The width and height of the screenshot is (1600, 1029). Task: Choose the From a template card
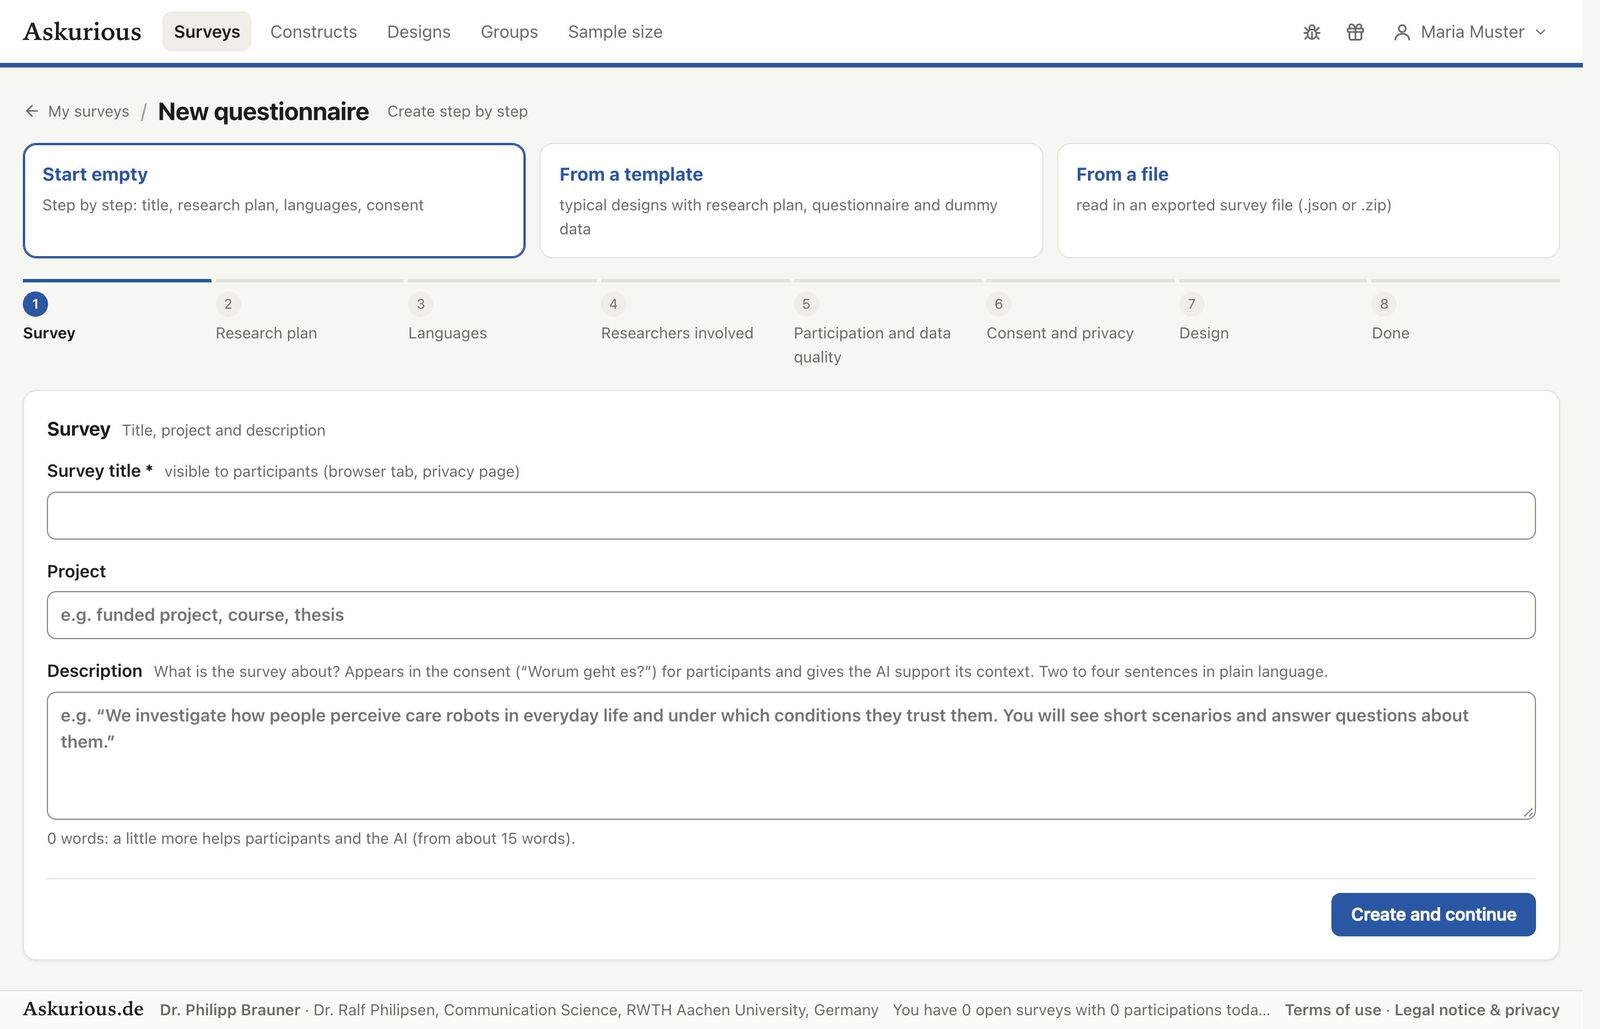point(791,200)
